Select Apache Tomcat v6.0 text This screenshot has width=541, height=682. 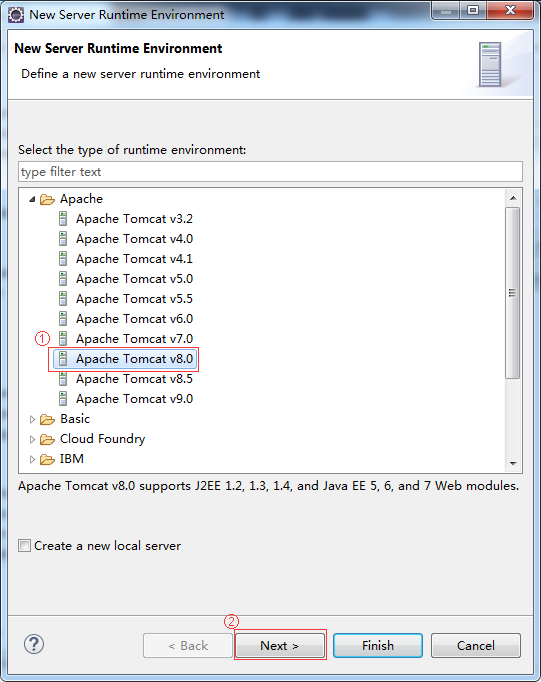134,319
